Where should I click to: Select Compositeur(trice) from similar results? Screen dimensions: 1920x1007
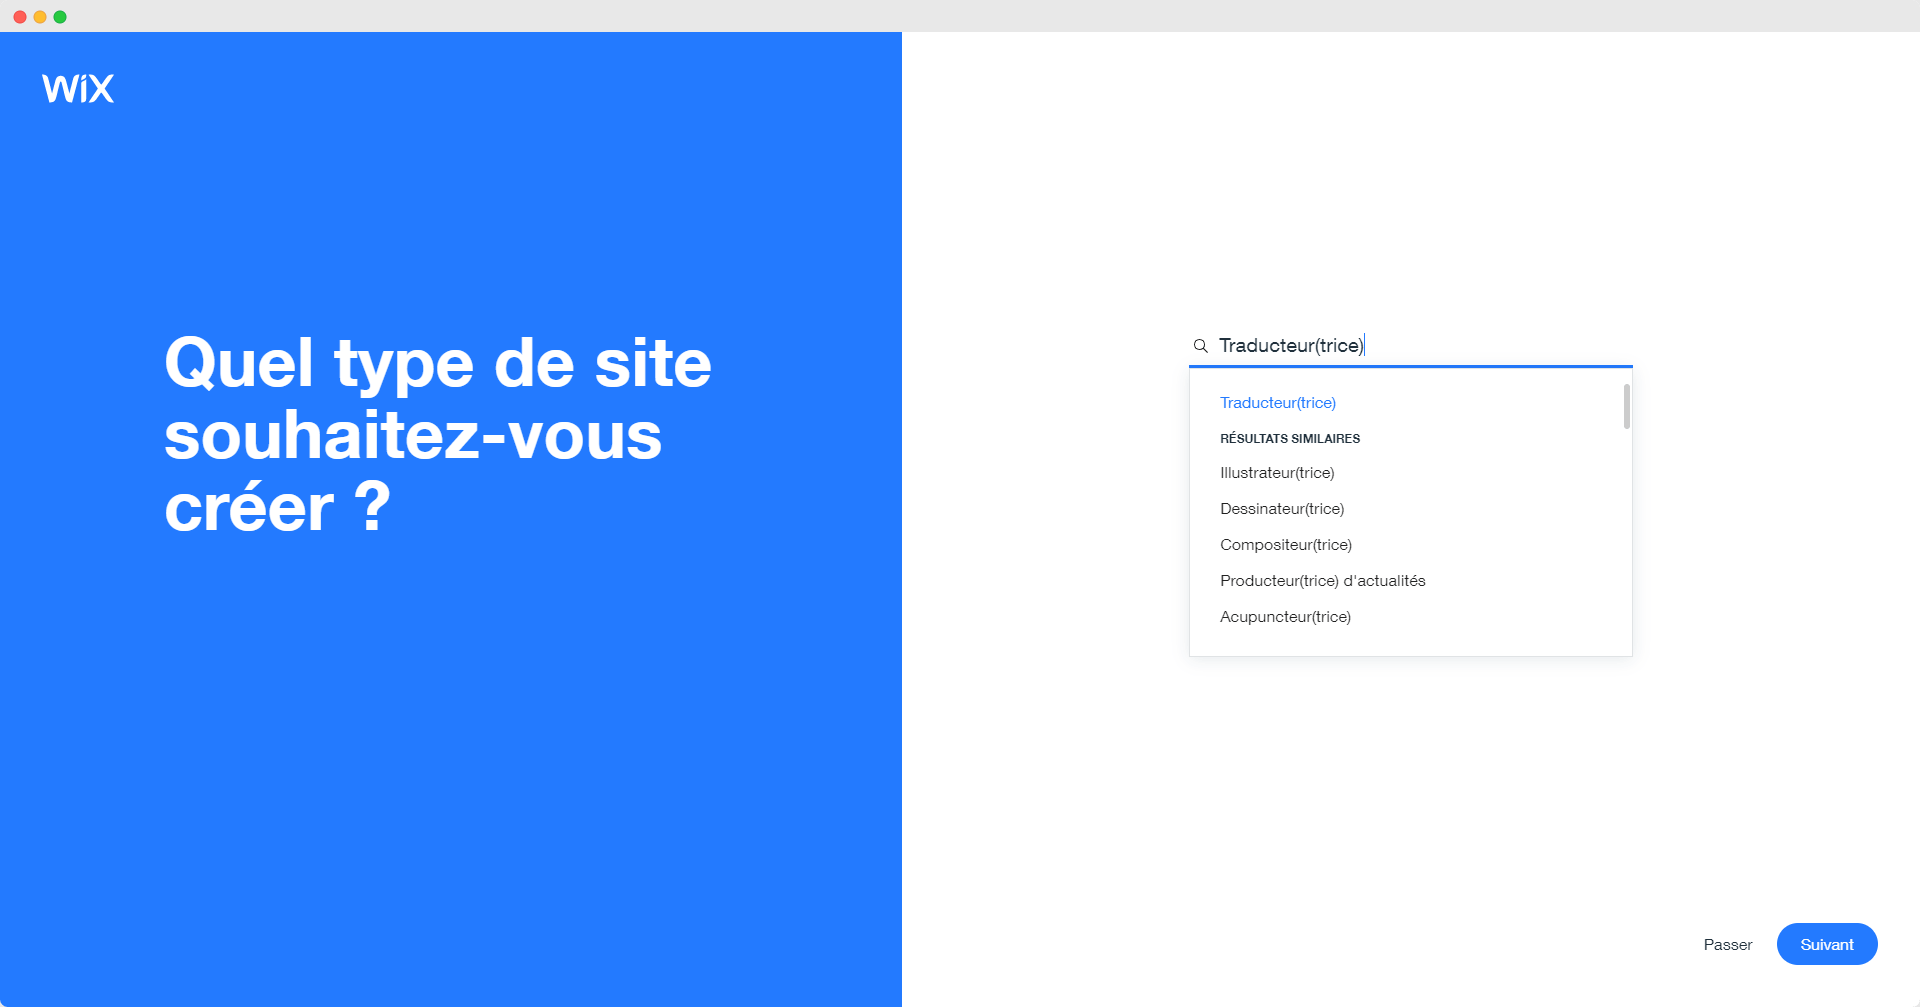1285,545
